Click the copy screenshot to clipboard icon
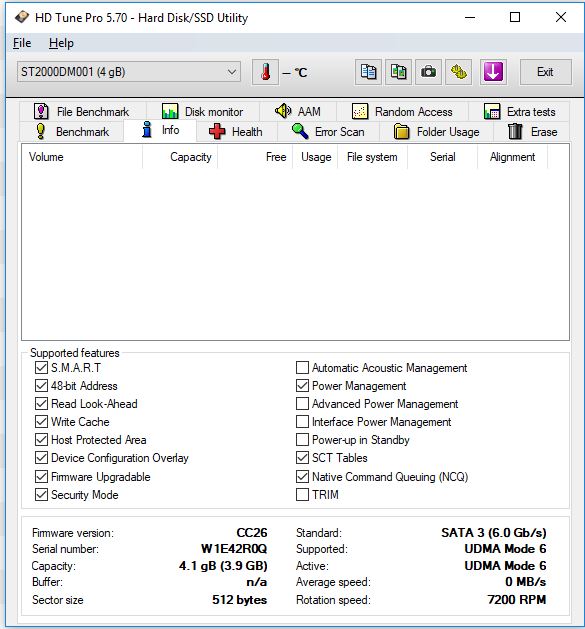 coord(398,72)
